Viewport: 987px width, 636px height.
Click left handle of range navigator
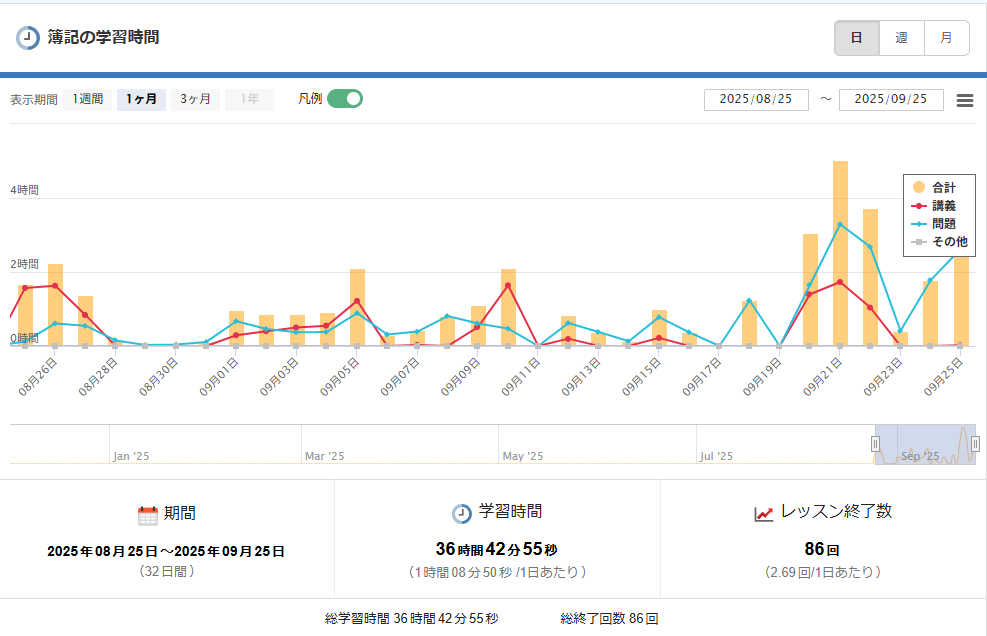point(875,444)
